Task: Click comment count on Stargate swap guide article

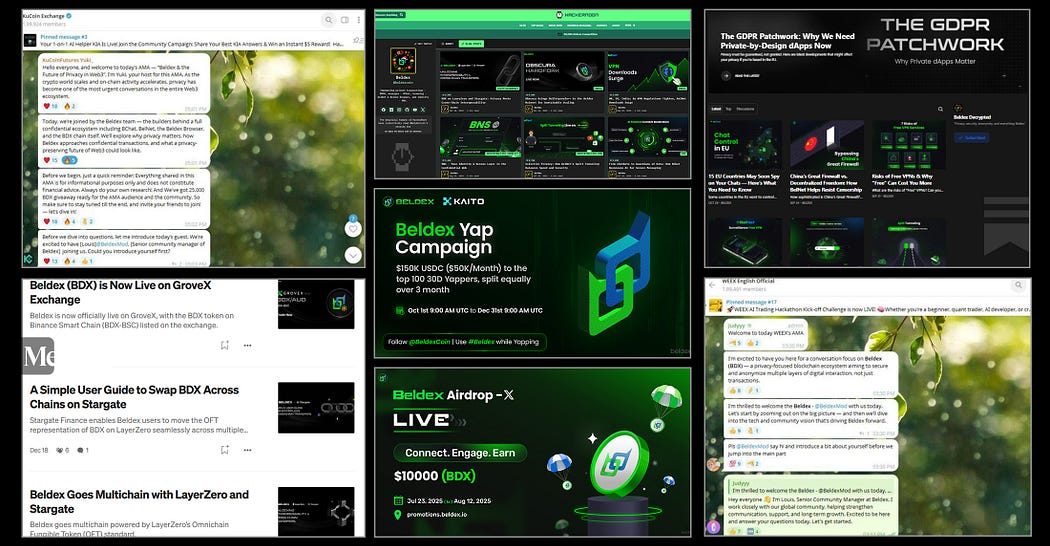Action: 83,450
